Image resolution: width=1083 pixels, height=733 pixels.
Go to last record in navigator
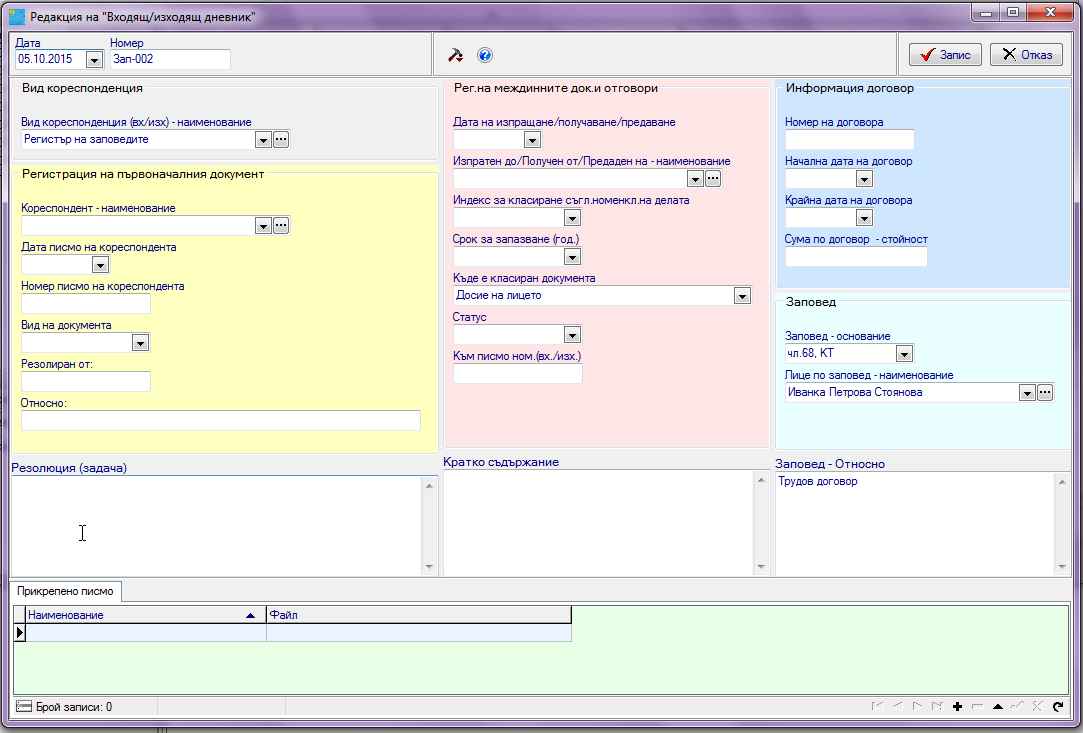tap(937, 706)
